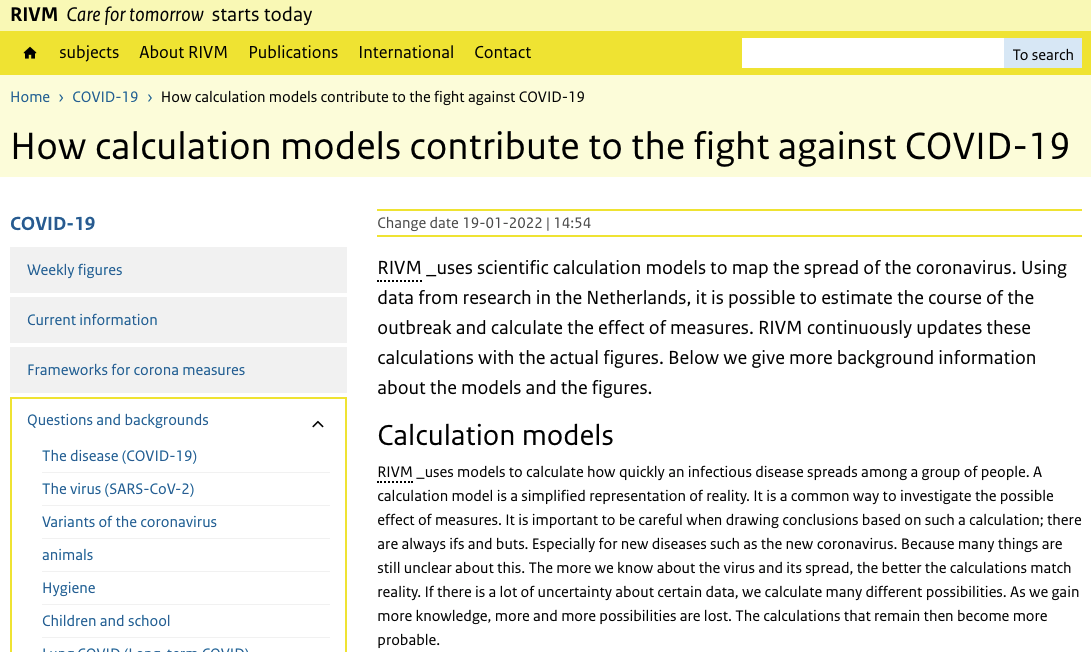
Task: Open Frameworks for corona measures
Action: coord(178,370)
